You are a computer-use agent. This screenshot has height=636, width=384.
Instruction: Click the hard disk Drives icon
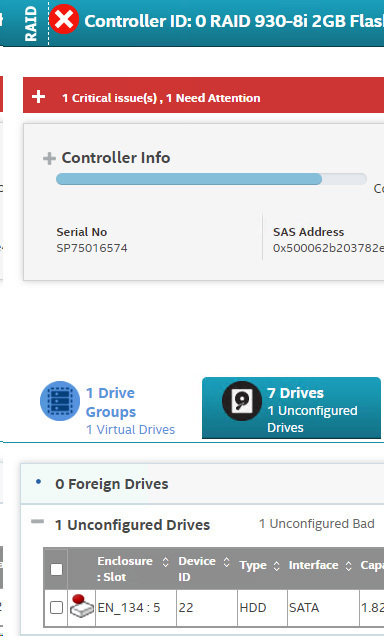[242, 401]
